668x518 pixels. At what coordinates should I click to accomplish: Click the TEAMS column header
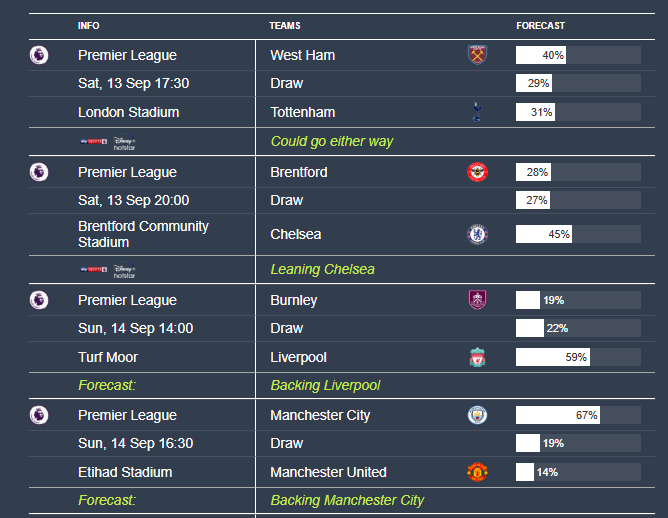(285, 26)
